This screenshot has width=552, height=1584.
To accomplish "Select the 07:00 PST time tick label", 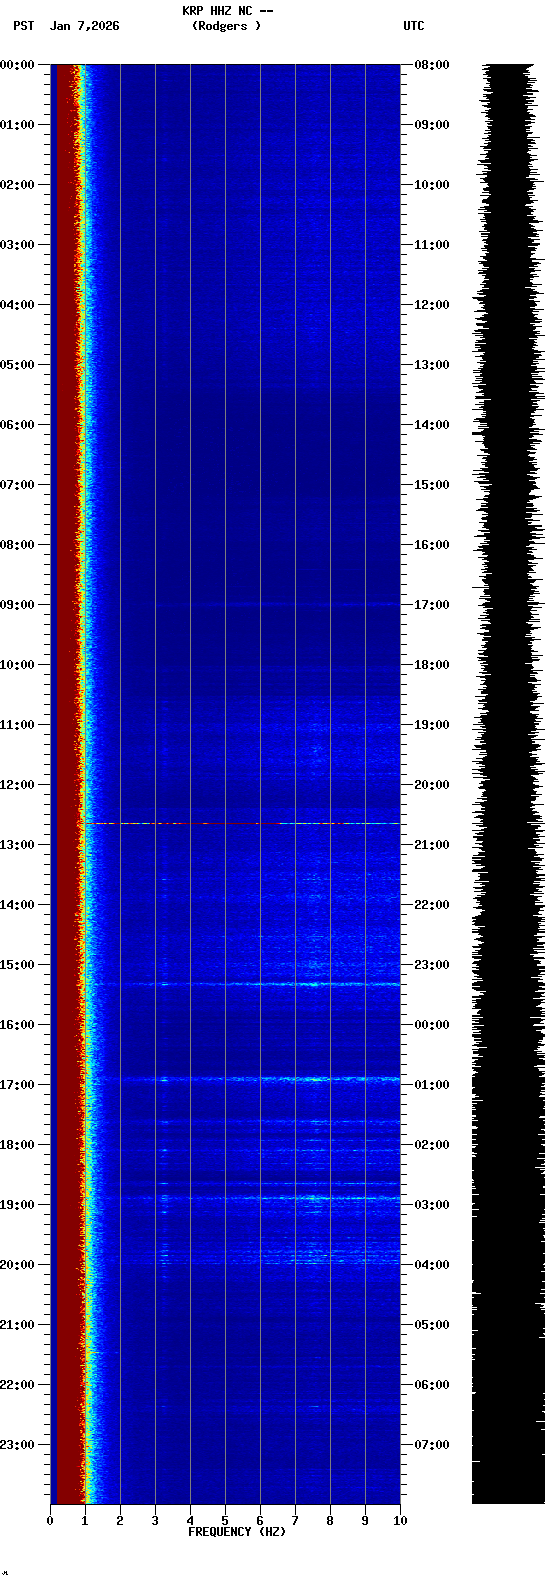I will (17, 485).
